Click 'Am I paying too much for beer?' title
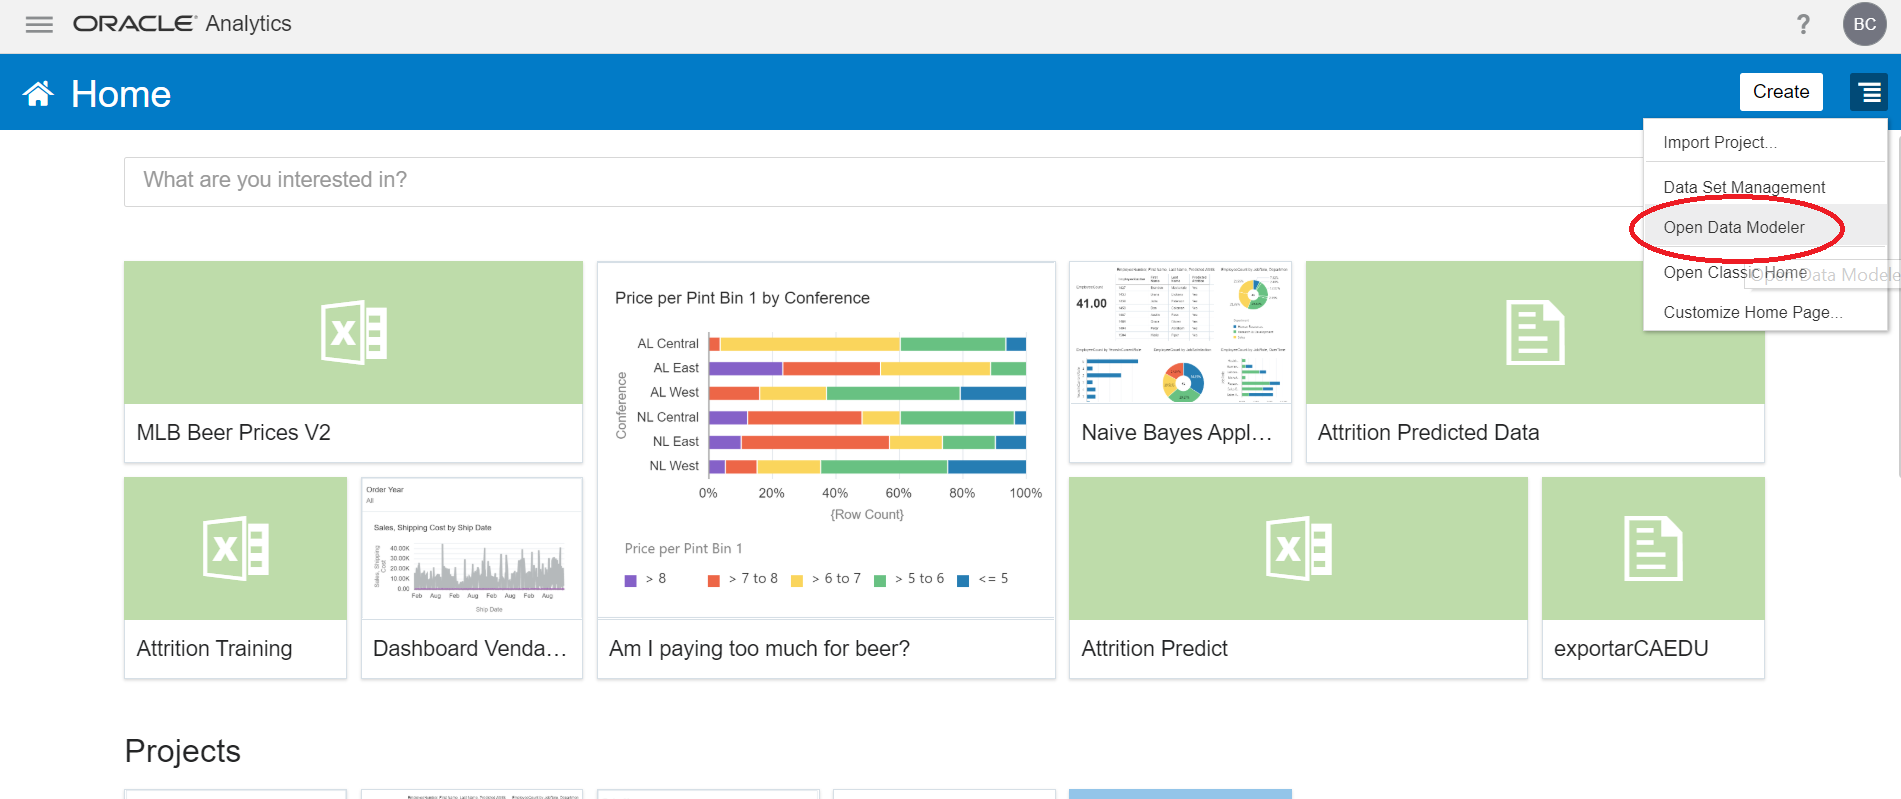Image resolution: width=1901 pixels, height=799 pixels. [x=759, y=649]
